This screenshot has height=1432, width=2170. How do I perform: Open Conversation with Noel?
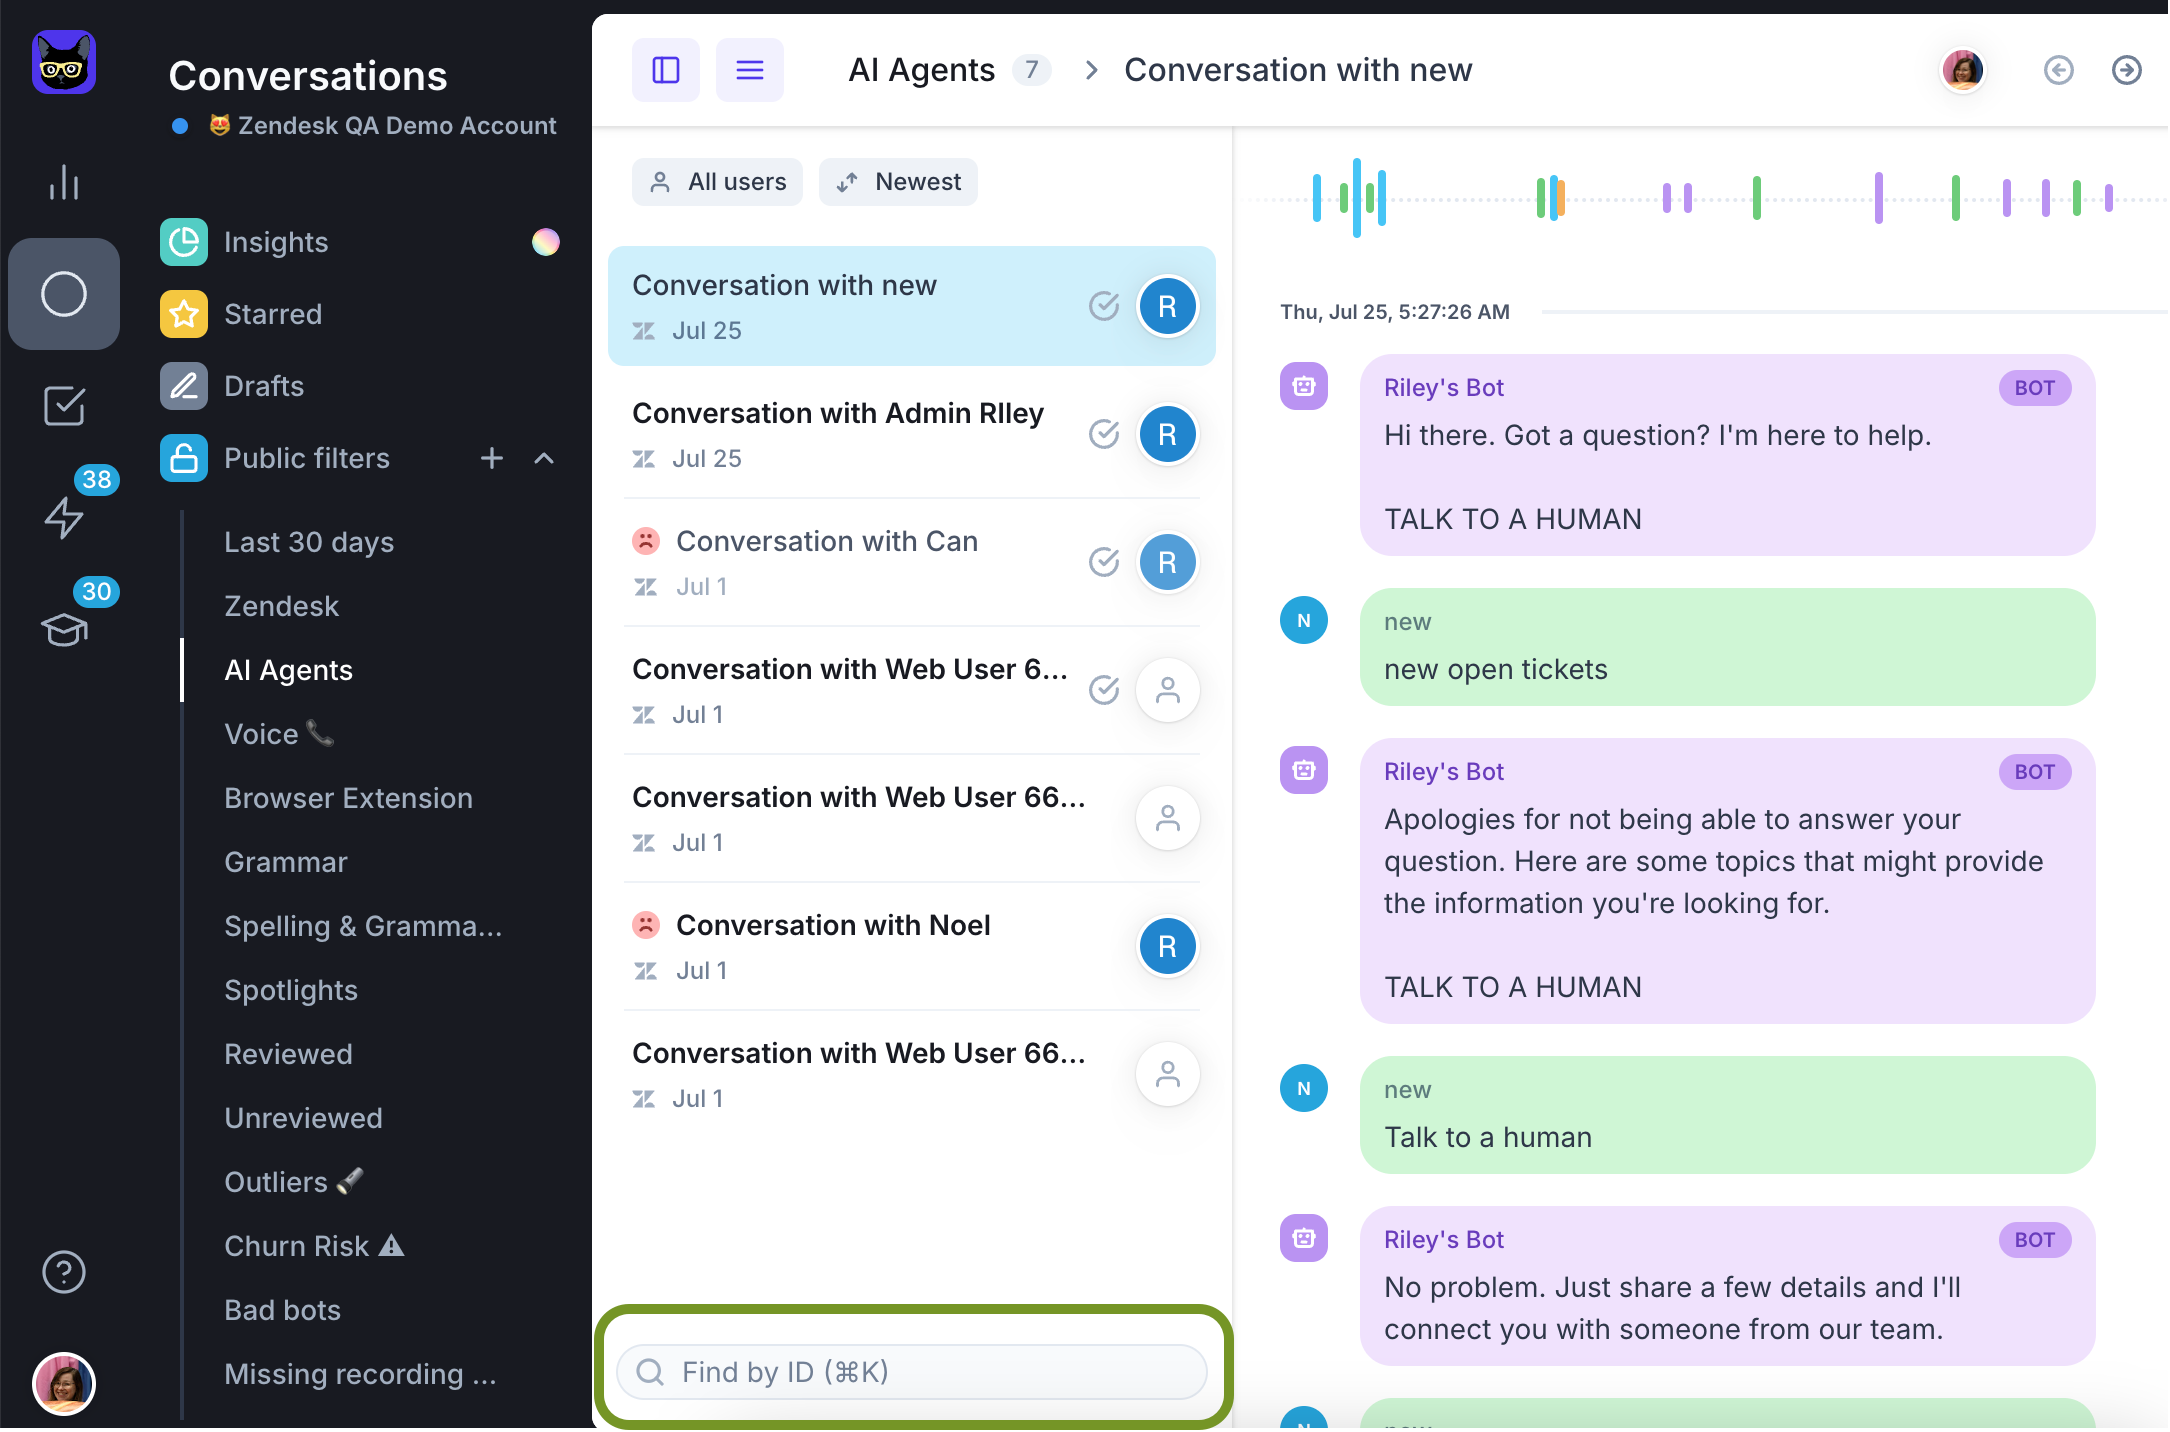[x=832, y=926]
